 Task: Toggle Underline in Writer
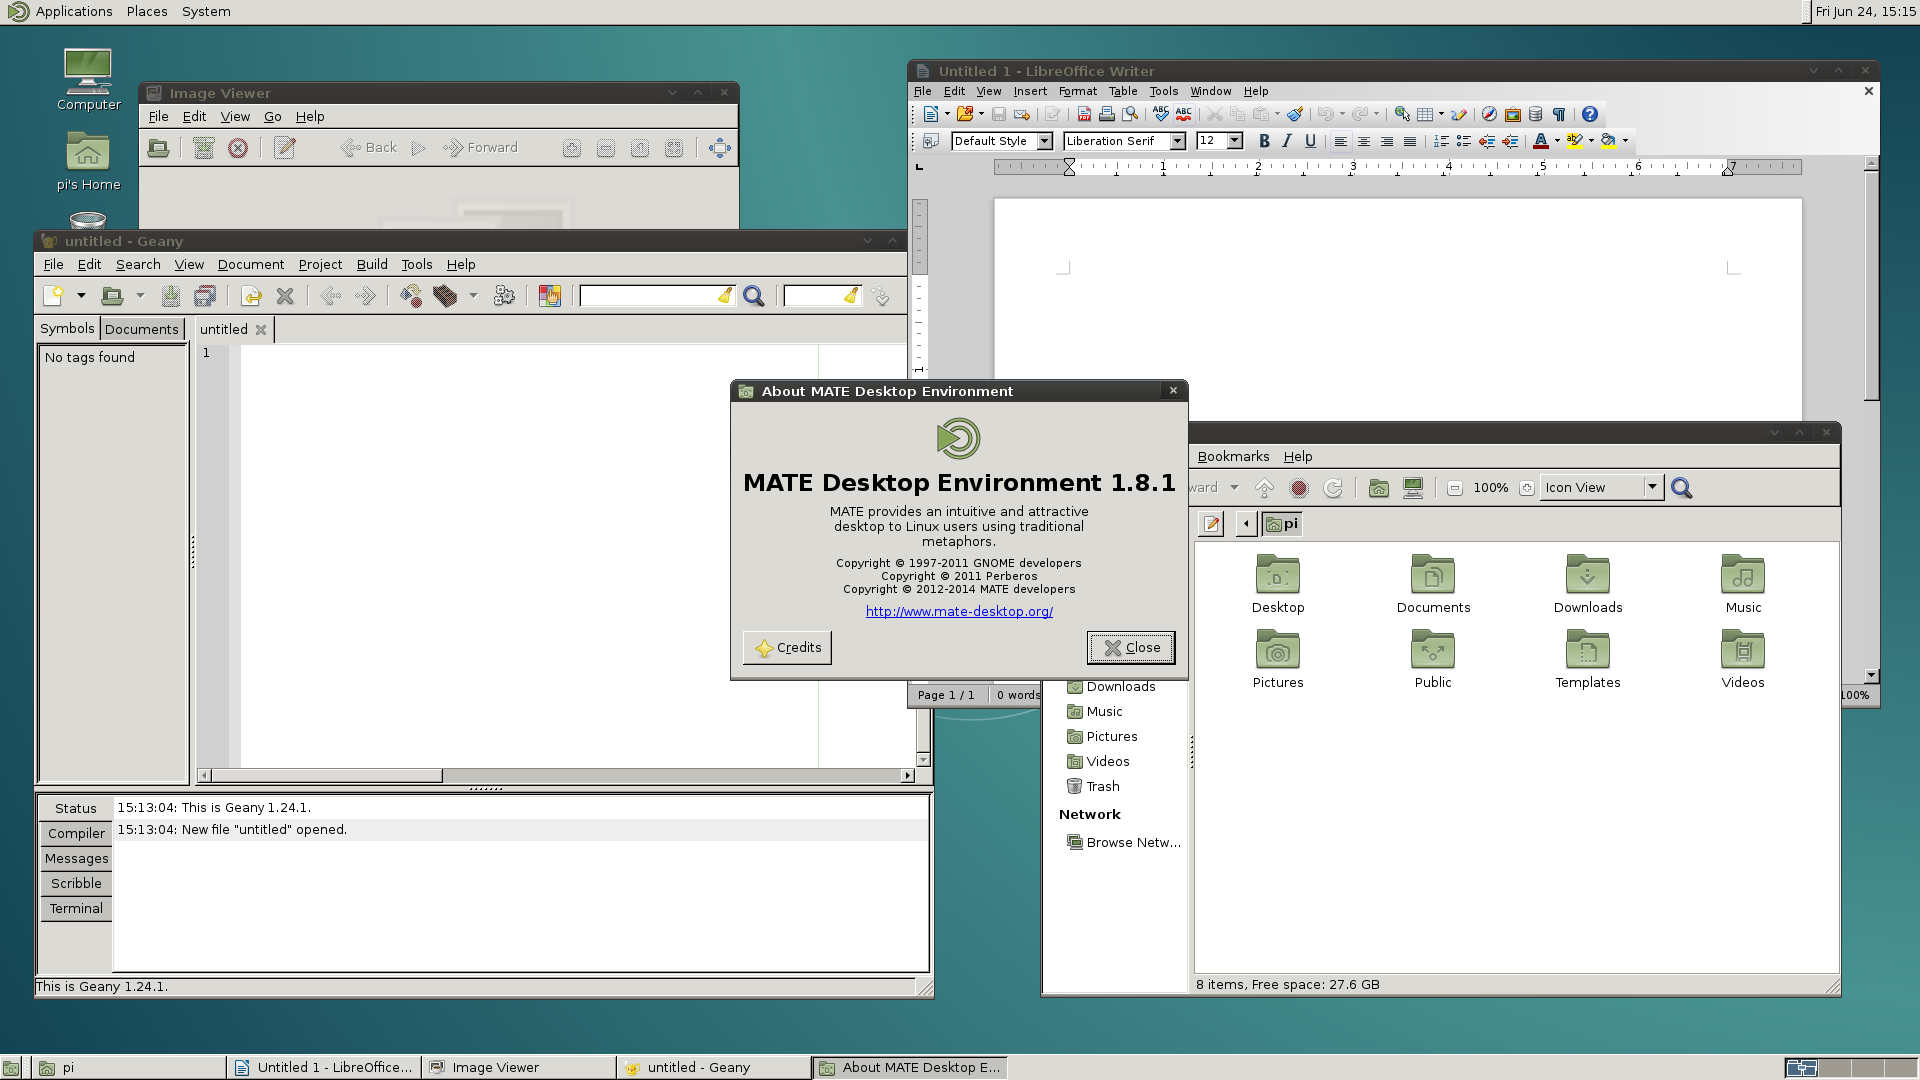(x=1310, y=141)
